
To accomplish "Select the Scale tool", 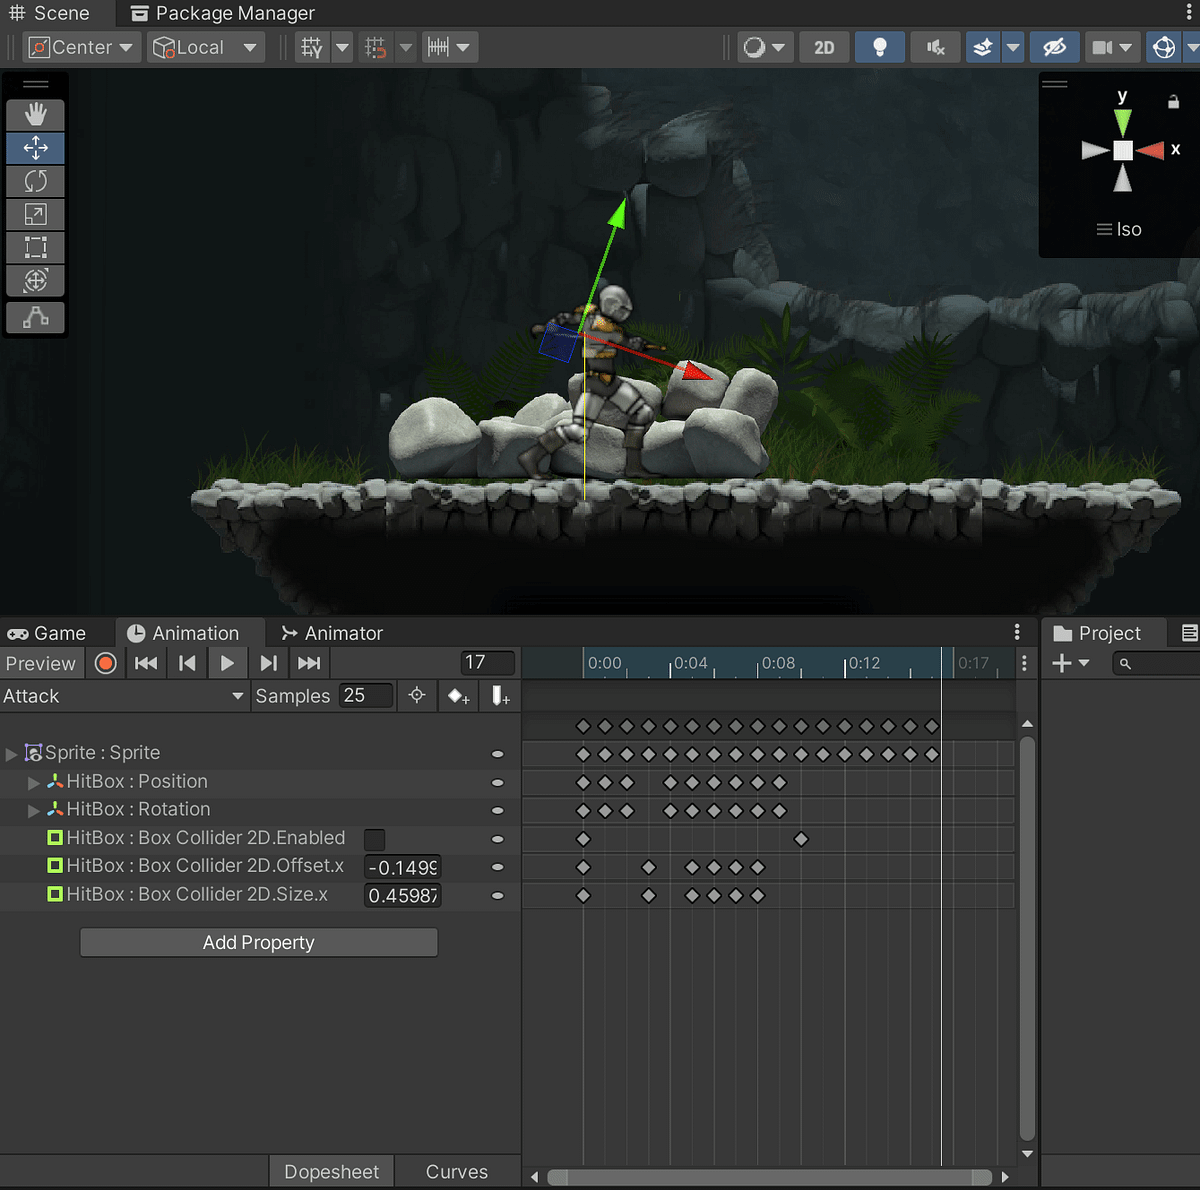I will [35, 214].
